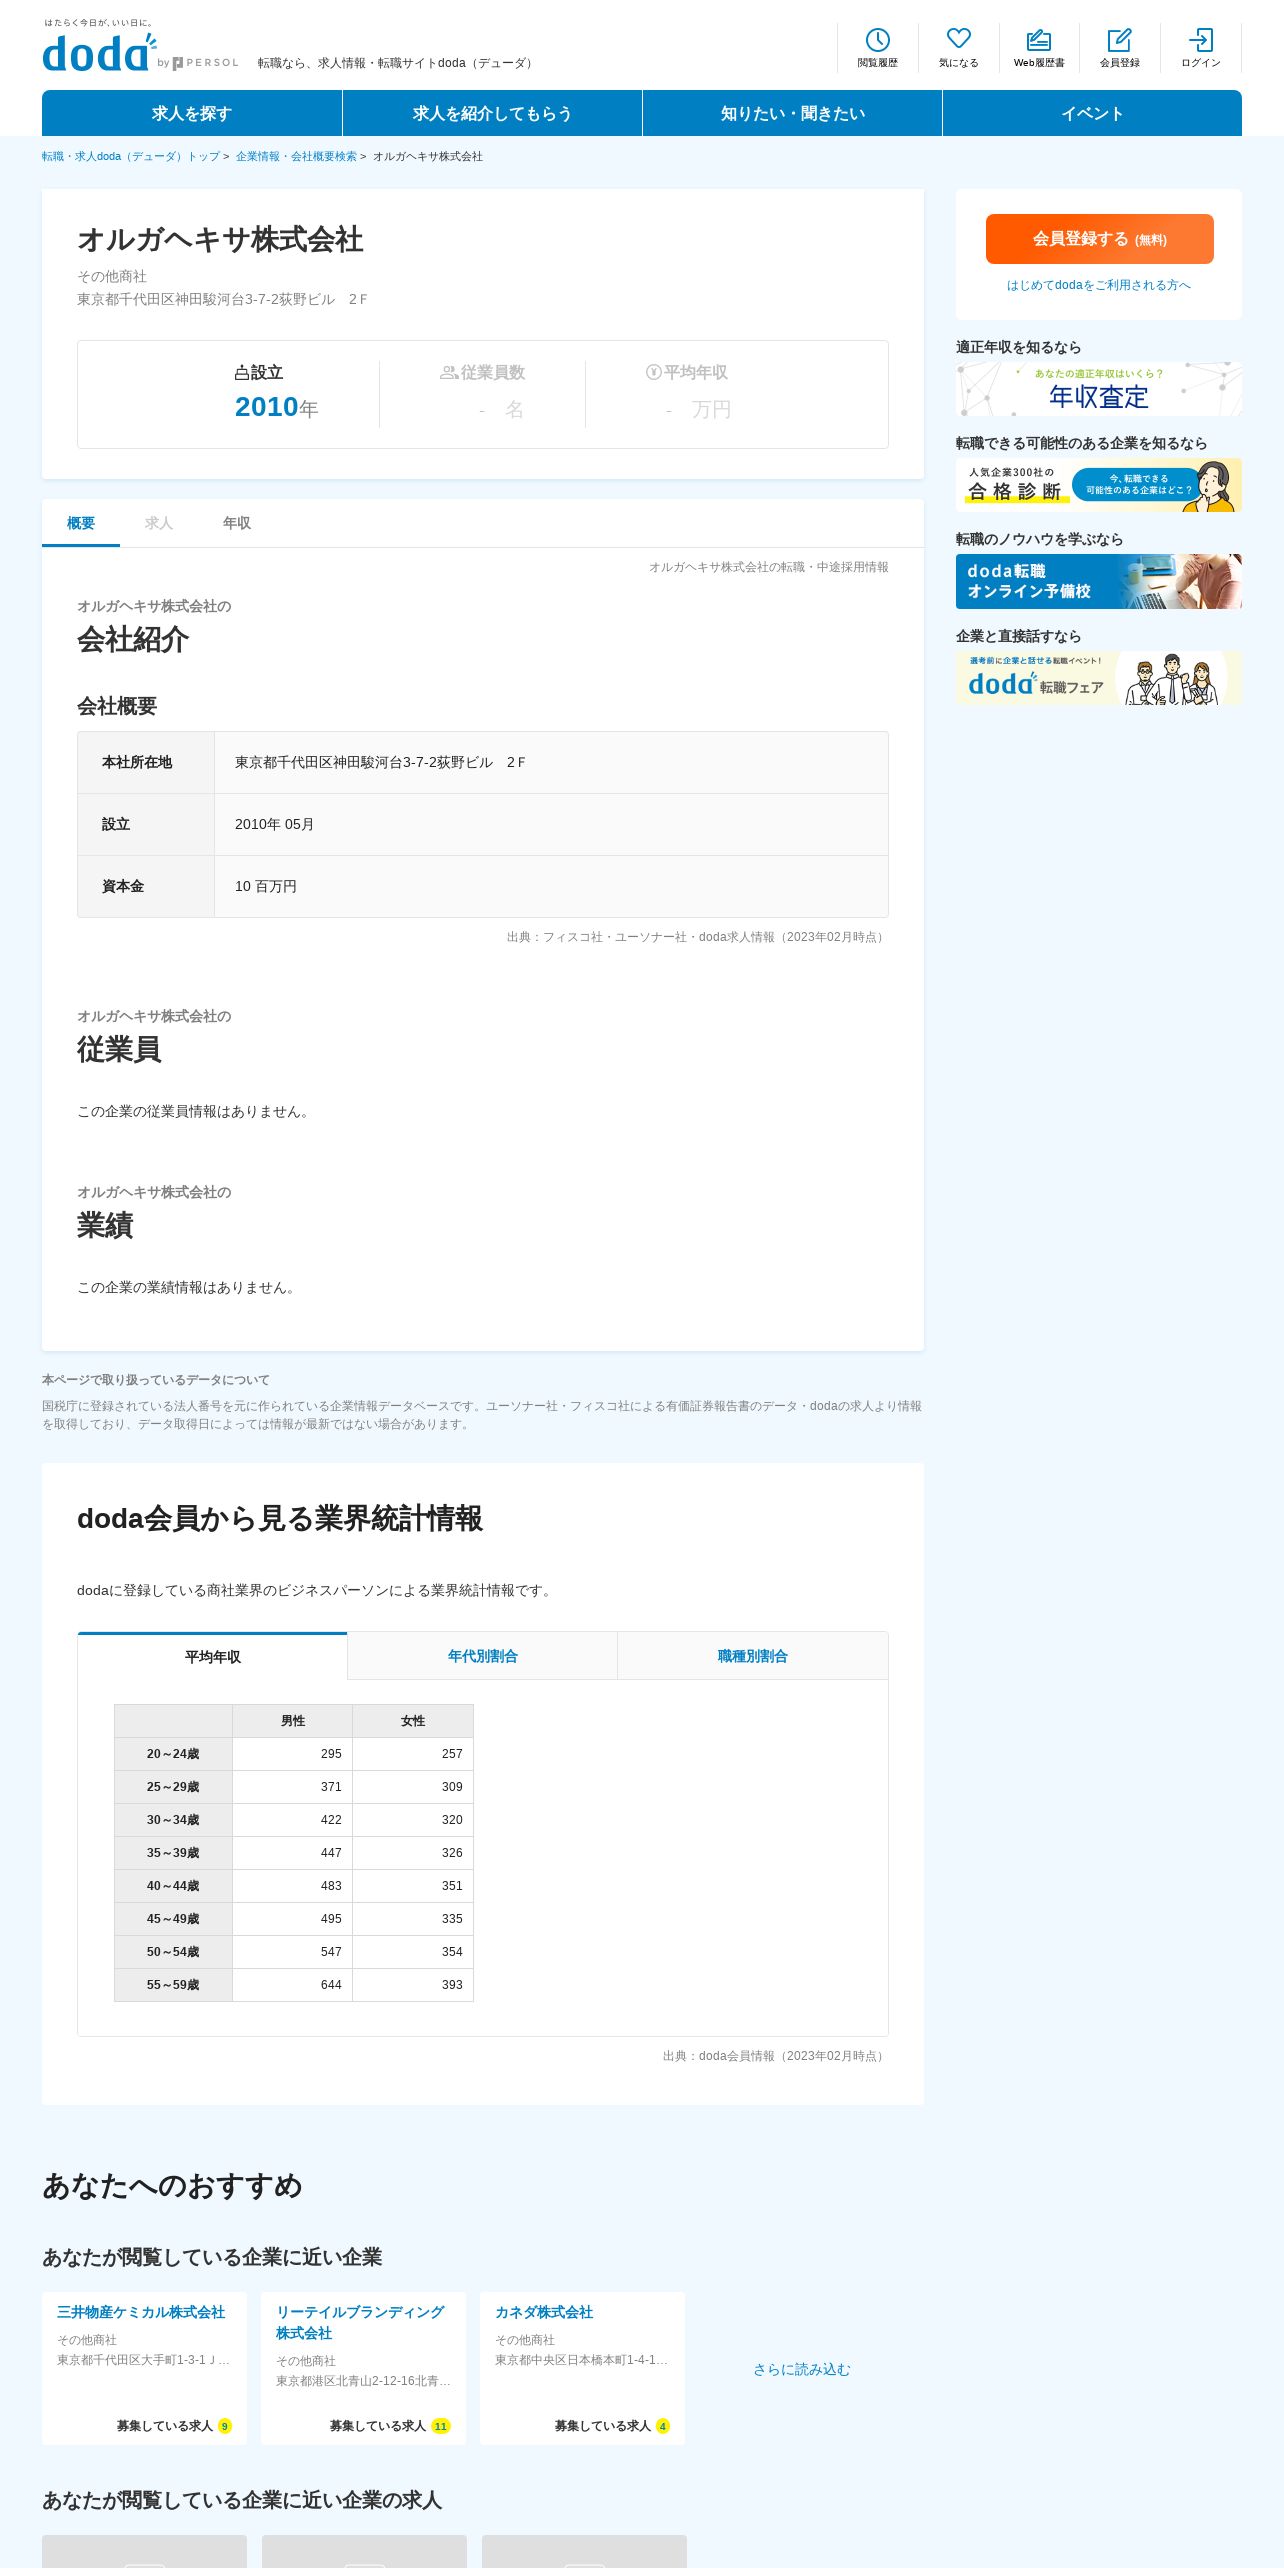The image size is (1284, 2568).
Task: Click the さらに読み込む link
Action: click(x=802, y=2369)
